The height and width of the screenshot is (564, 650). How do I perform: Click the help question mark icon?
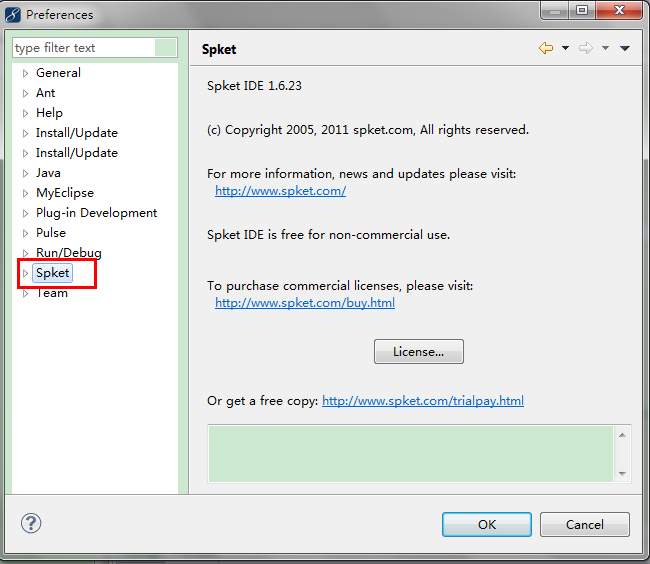point(31,523)
